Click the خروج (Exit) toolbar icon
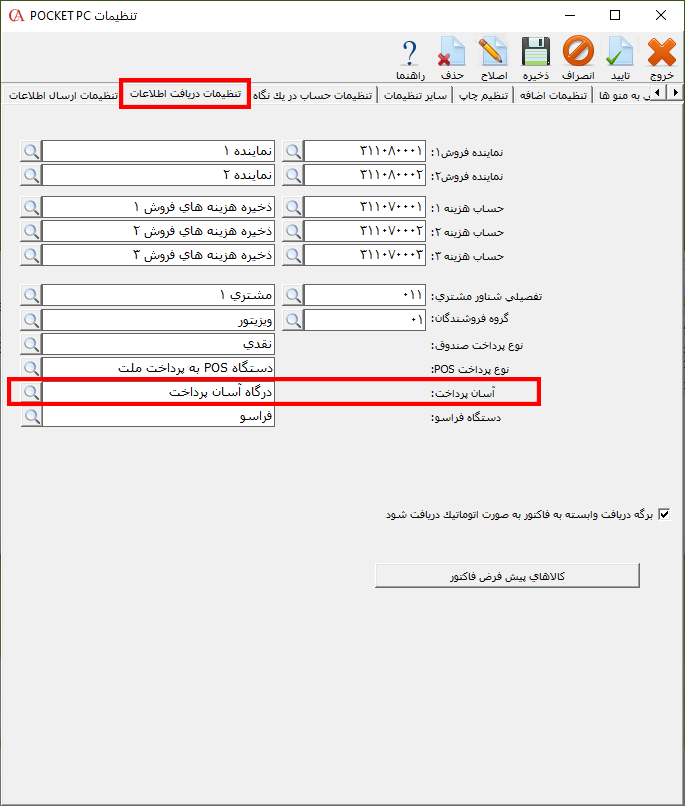Viewport: 685px width, 806px height. 661,56
